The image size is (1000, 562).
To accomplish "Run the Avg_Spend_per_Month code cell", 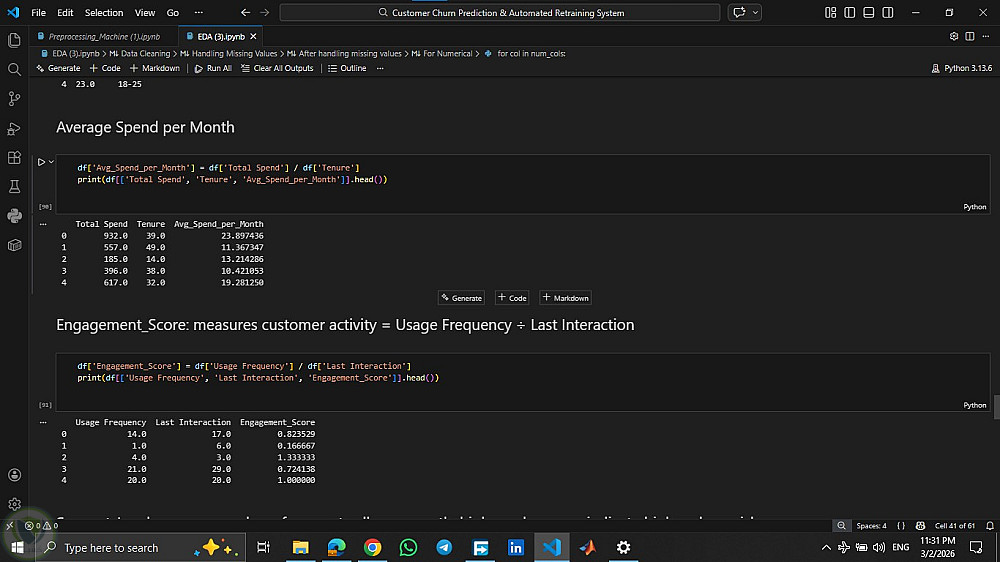I will coord(41,161).
